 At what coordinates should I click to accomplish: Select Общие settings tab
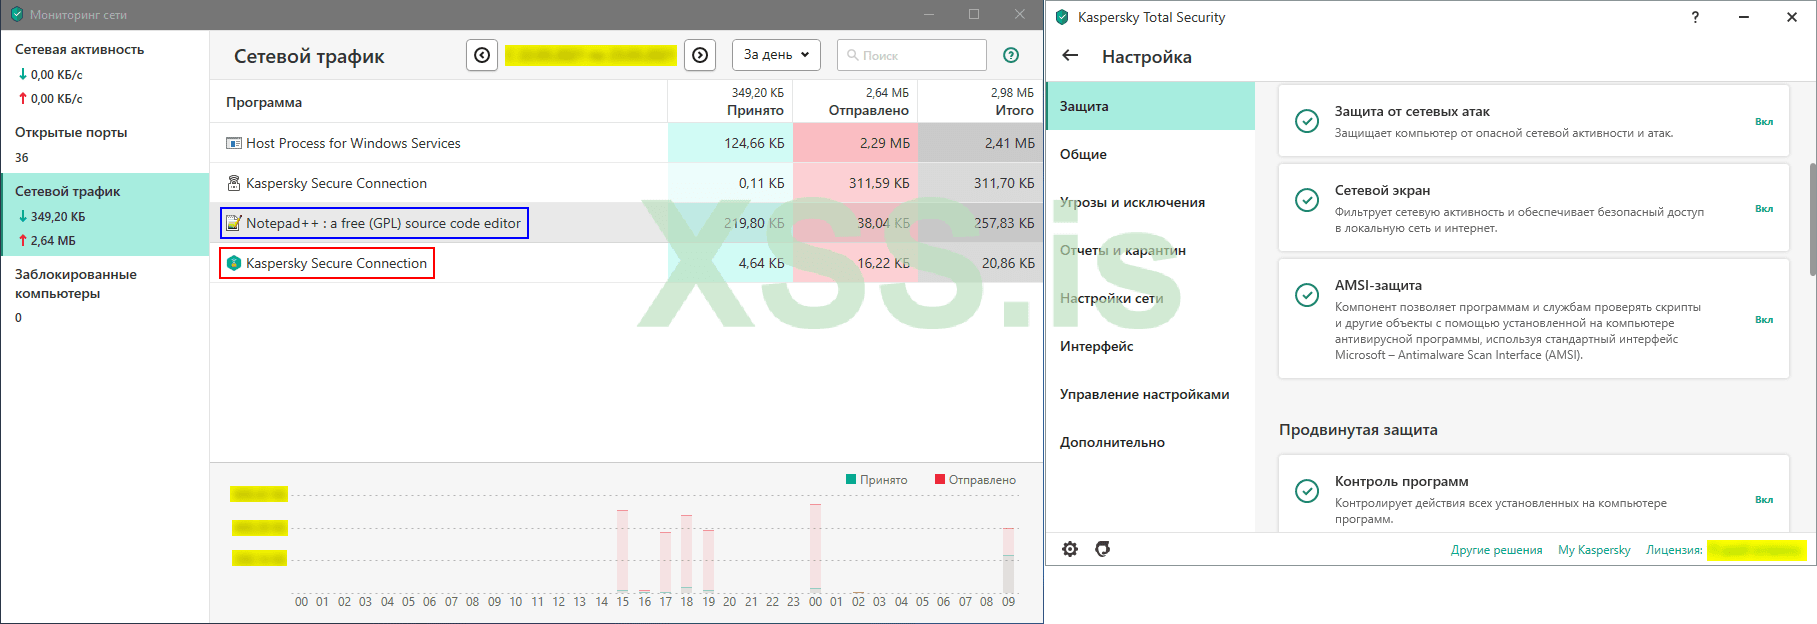pyautogui.click(x=1083, y=154)
